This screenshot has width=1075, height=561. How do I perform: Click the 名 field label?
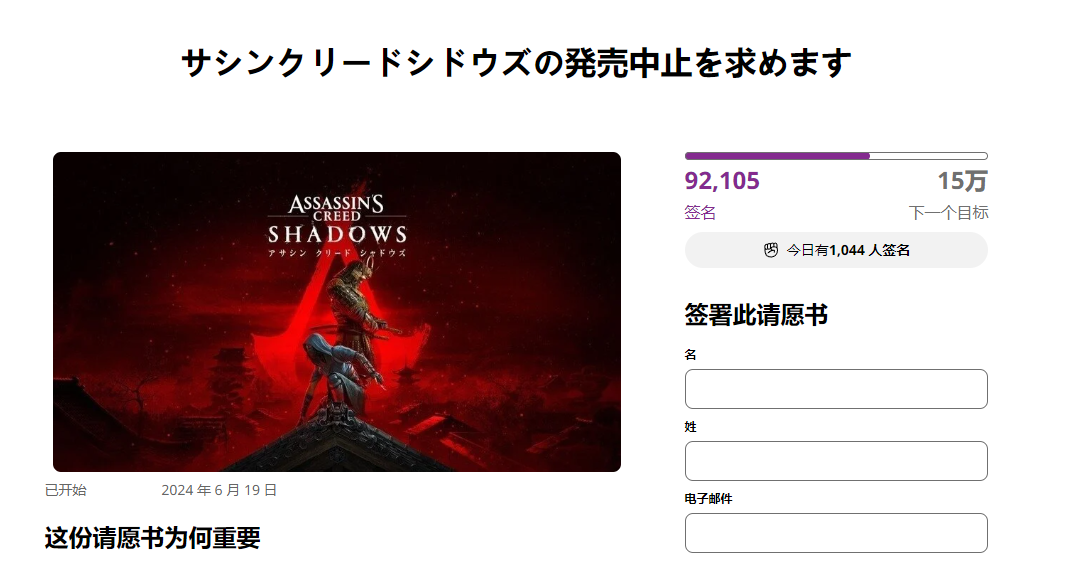pos(690,354)
